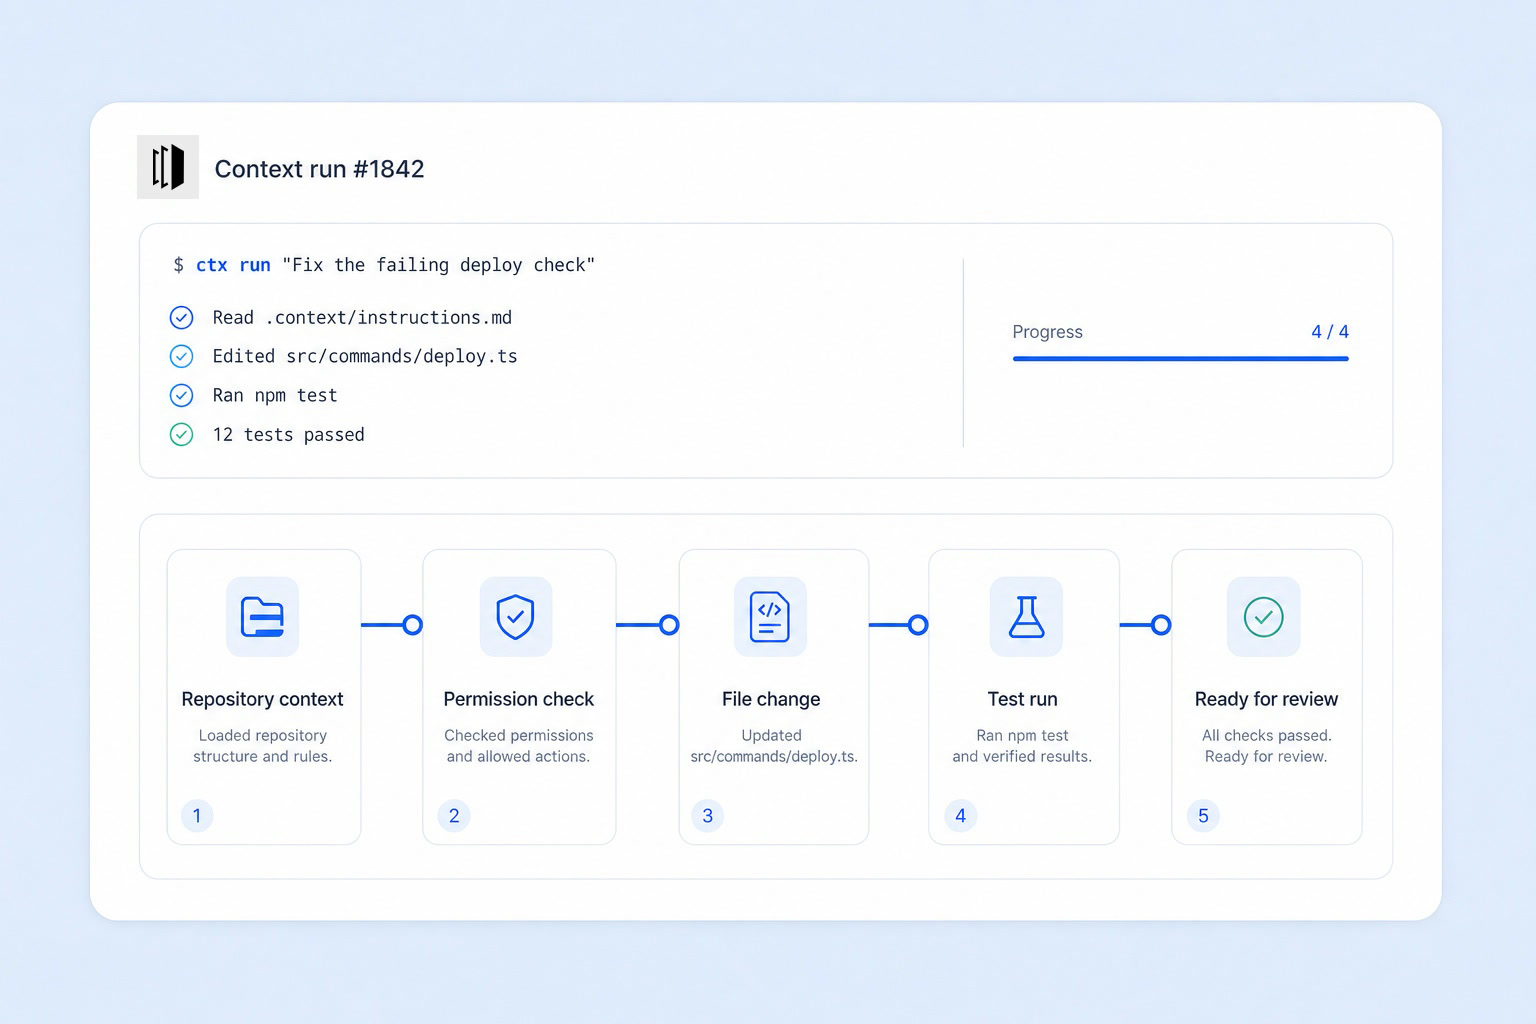Select the 12 tests passed line

[x=288, y=434]
